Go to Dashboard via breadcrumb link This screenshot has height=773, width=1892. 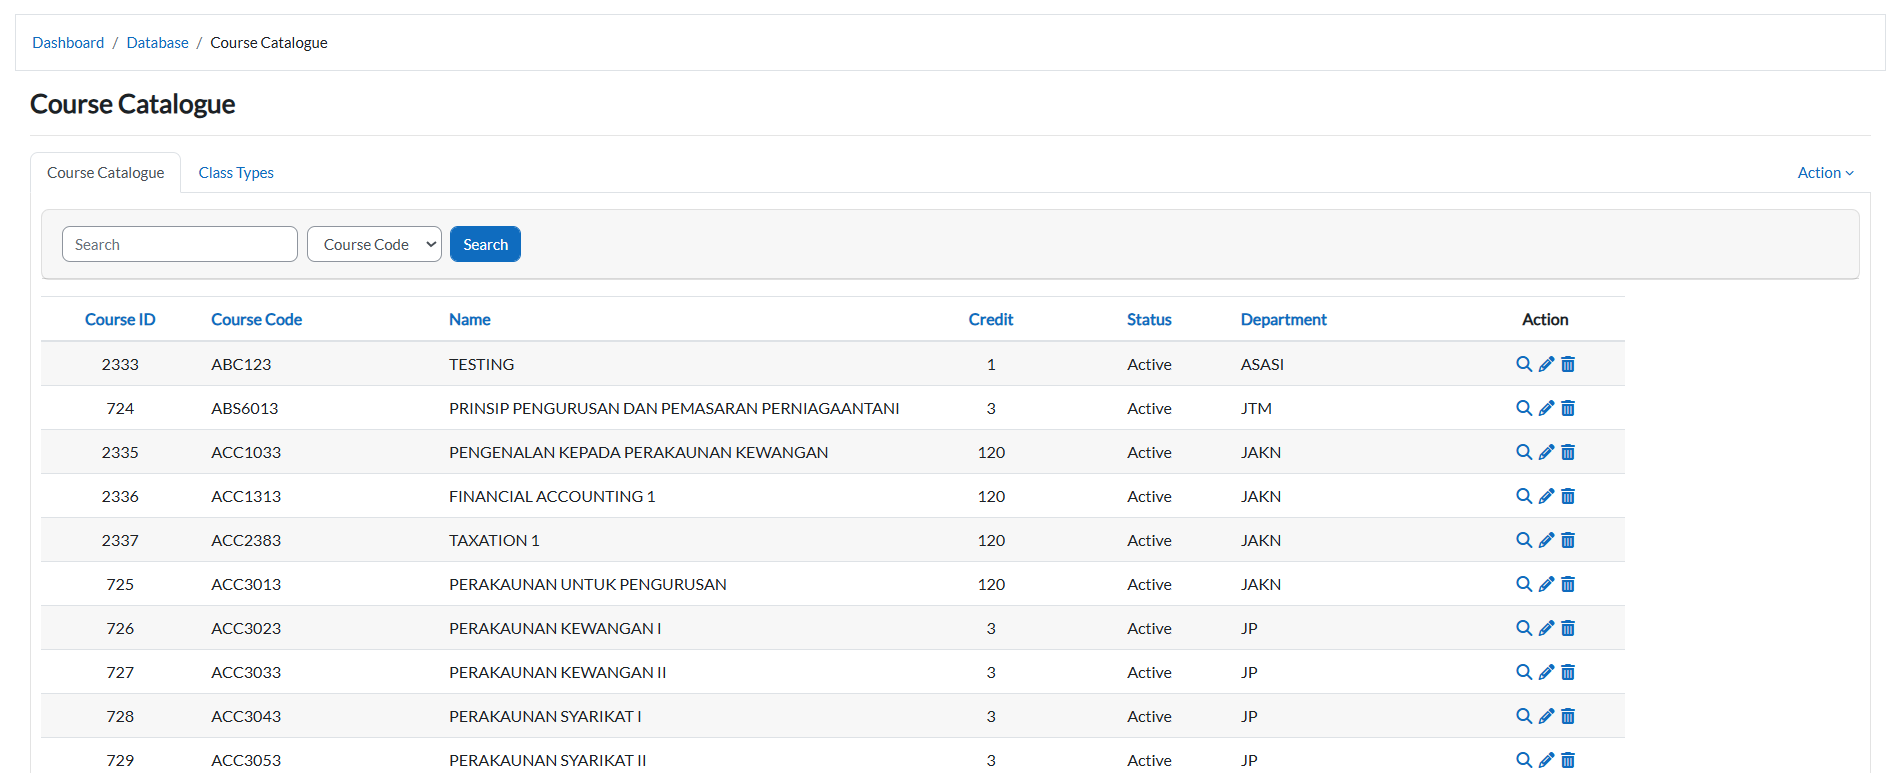68,43
